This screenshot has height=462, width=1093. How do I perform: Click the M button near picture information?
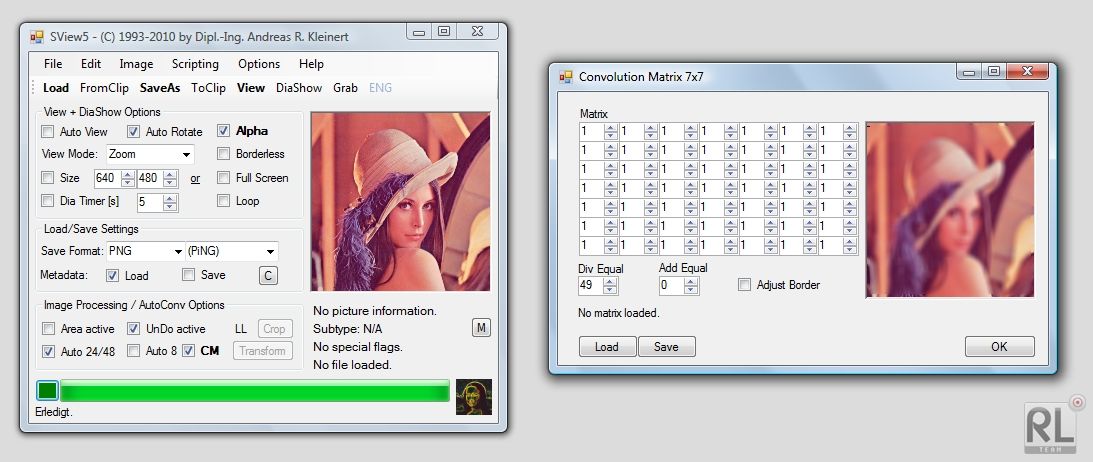[481, 328]
